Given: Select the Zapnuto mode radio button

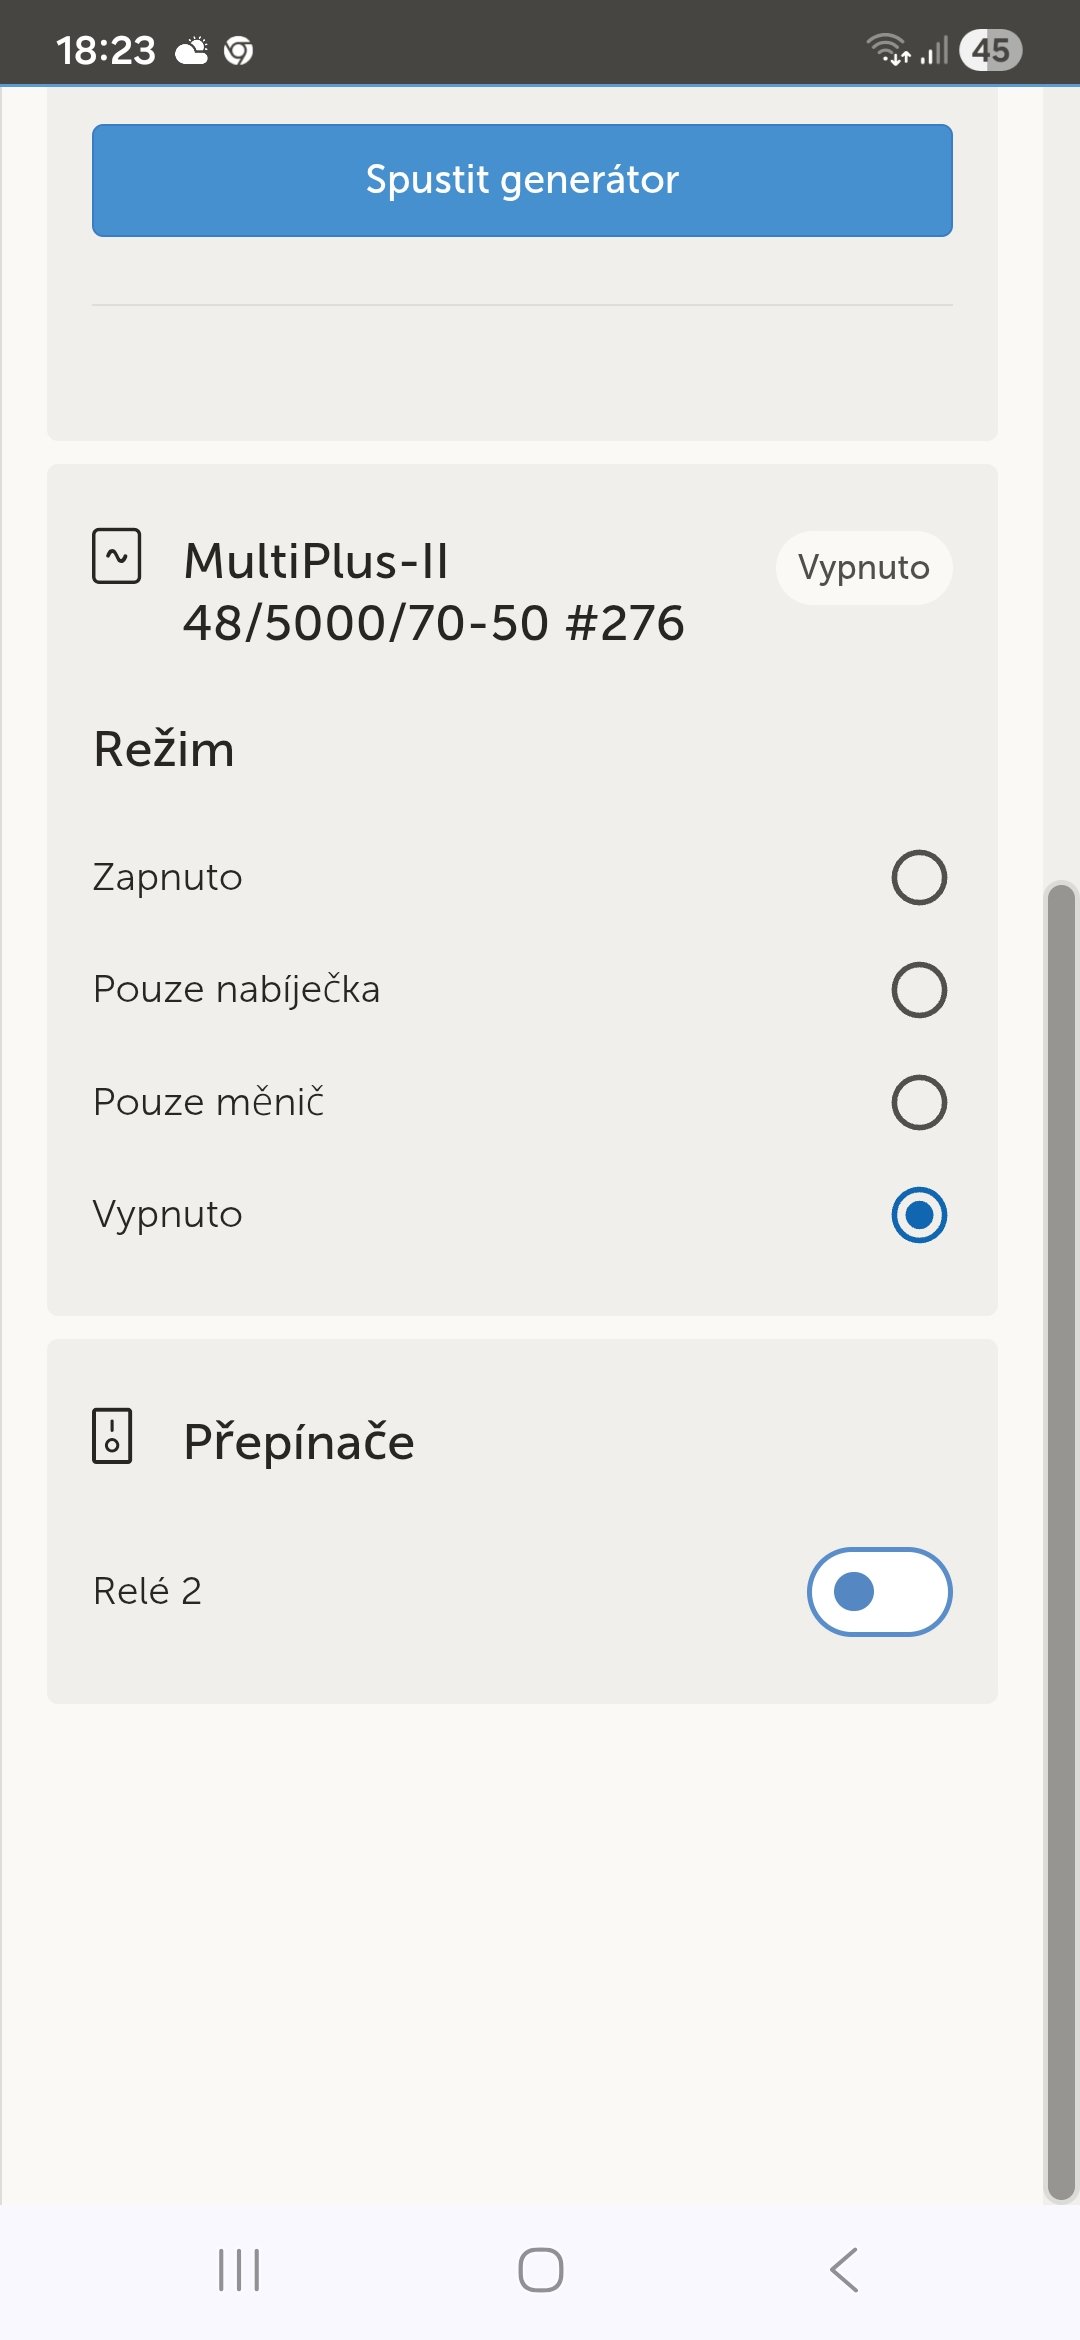Looking at the screenshot, I should tap(918, 878).
